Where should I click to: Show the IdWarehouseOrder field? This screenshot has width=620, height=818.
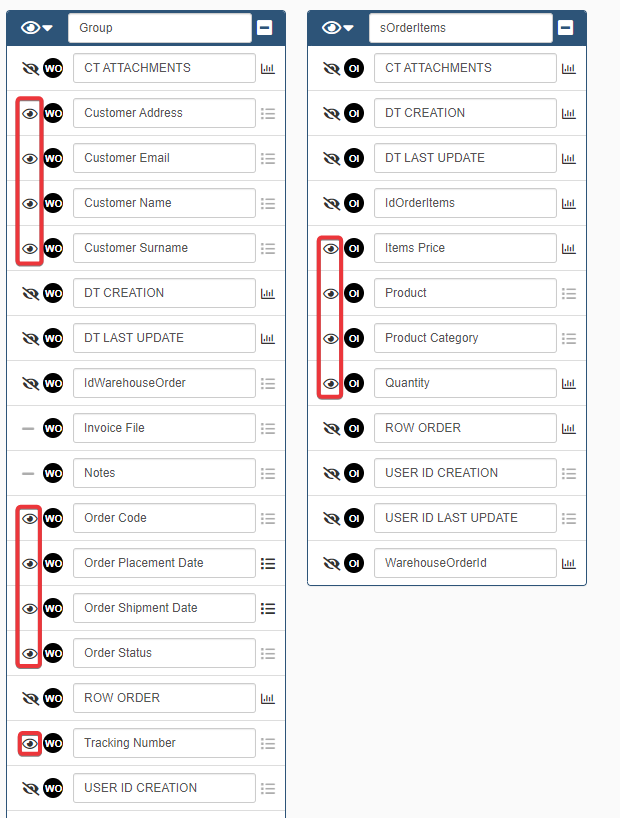(x=30, y=383)
